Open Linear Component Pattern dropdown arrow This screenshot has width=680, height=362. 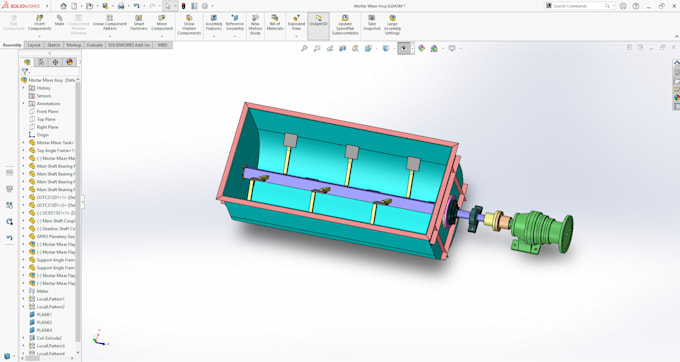pyautogui.click(x=110, y=36)
